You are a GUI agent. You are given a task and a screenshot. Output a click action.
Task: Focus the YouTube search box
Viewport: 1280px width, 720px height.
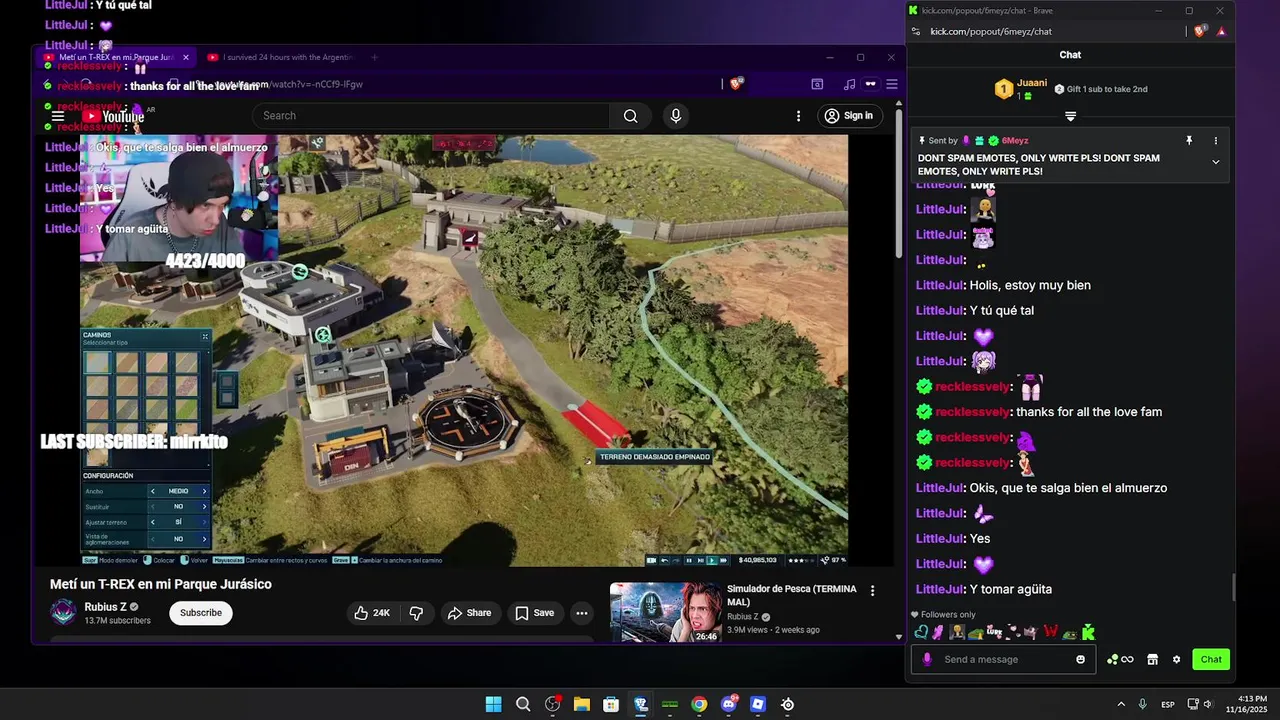pyautogui.click(x=431, y=116)
